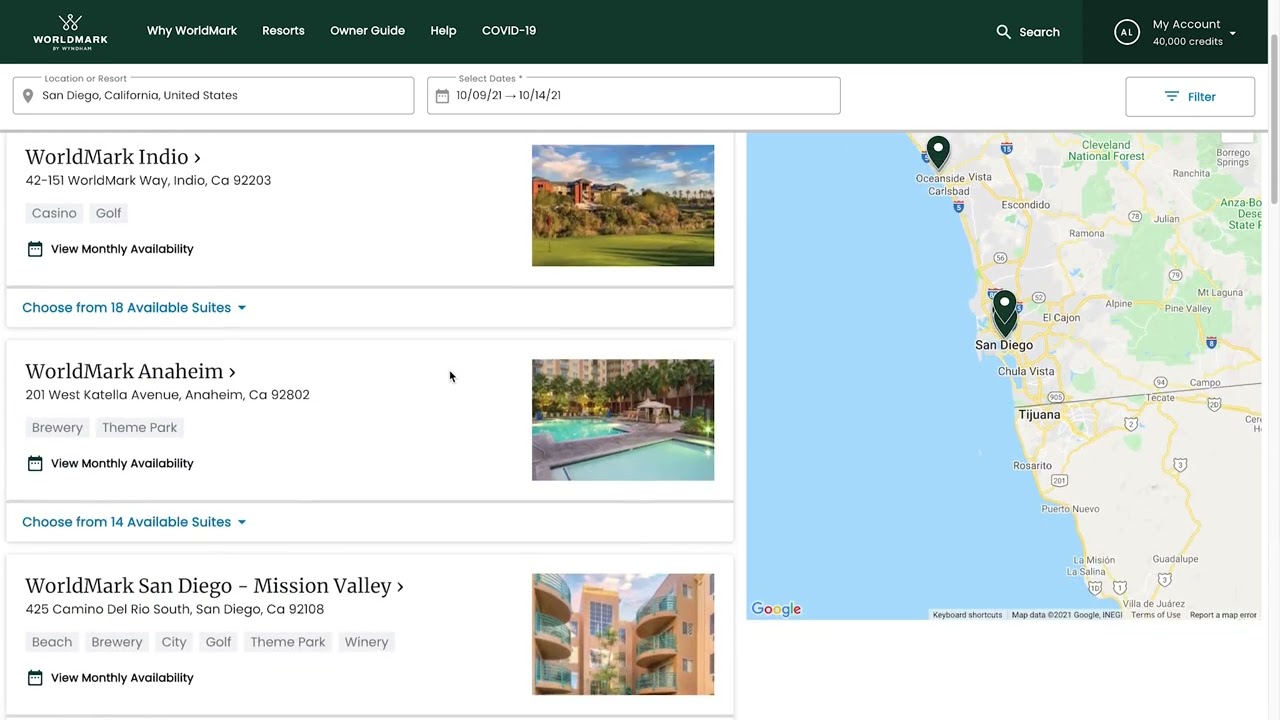Click Golf tag under Mission Valley
The height and width of the screenshot is (720, 1280).
(x=218, y=642)
